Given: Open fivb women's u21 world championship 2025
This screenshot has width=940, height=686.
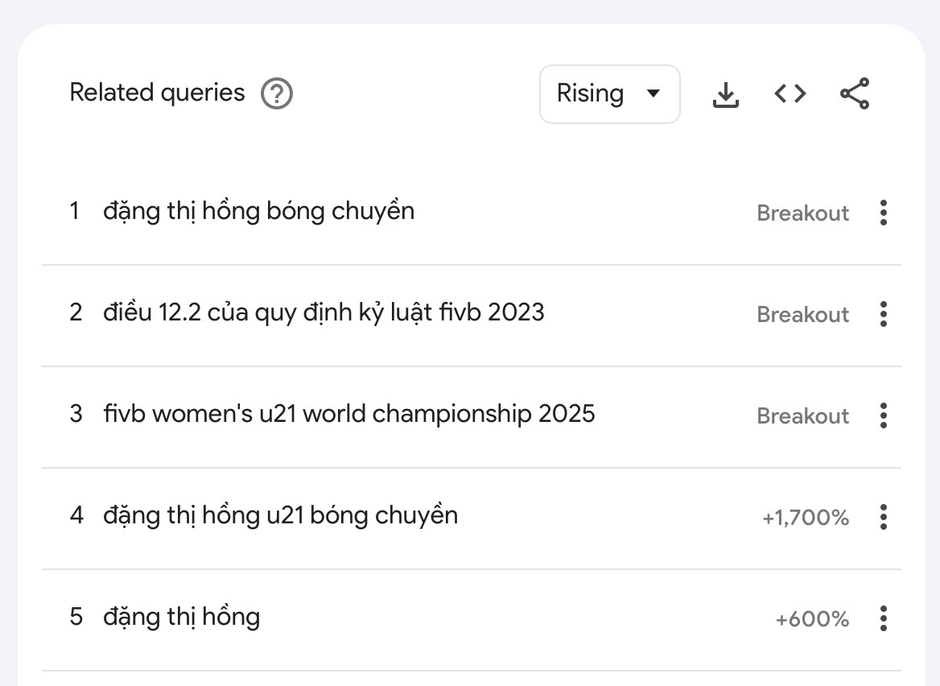Looking at the screenshot, I should click(x=349, y=414).
